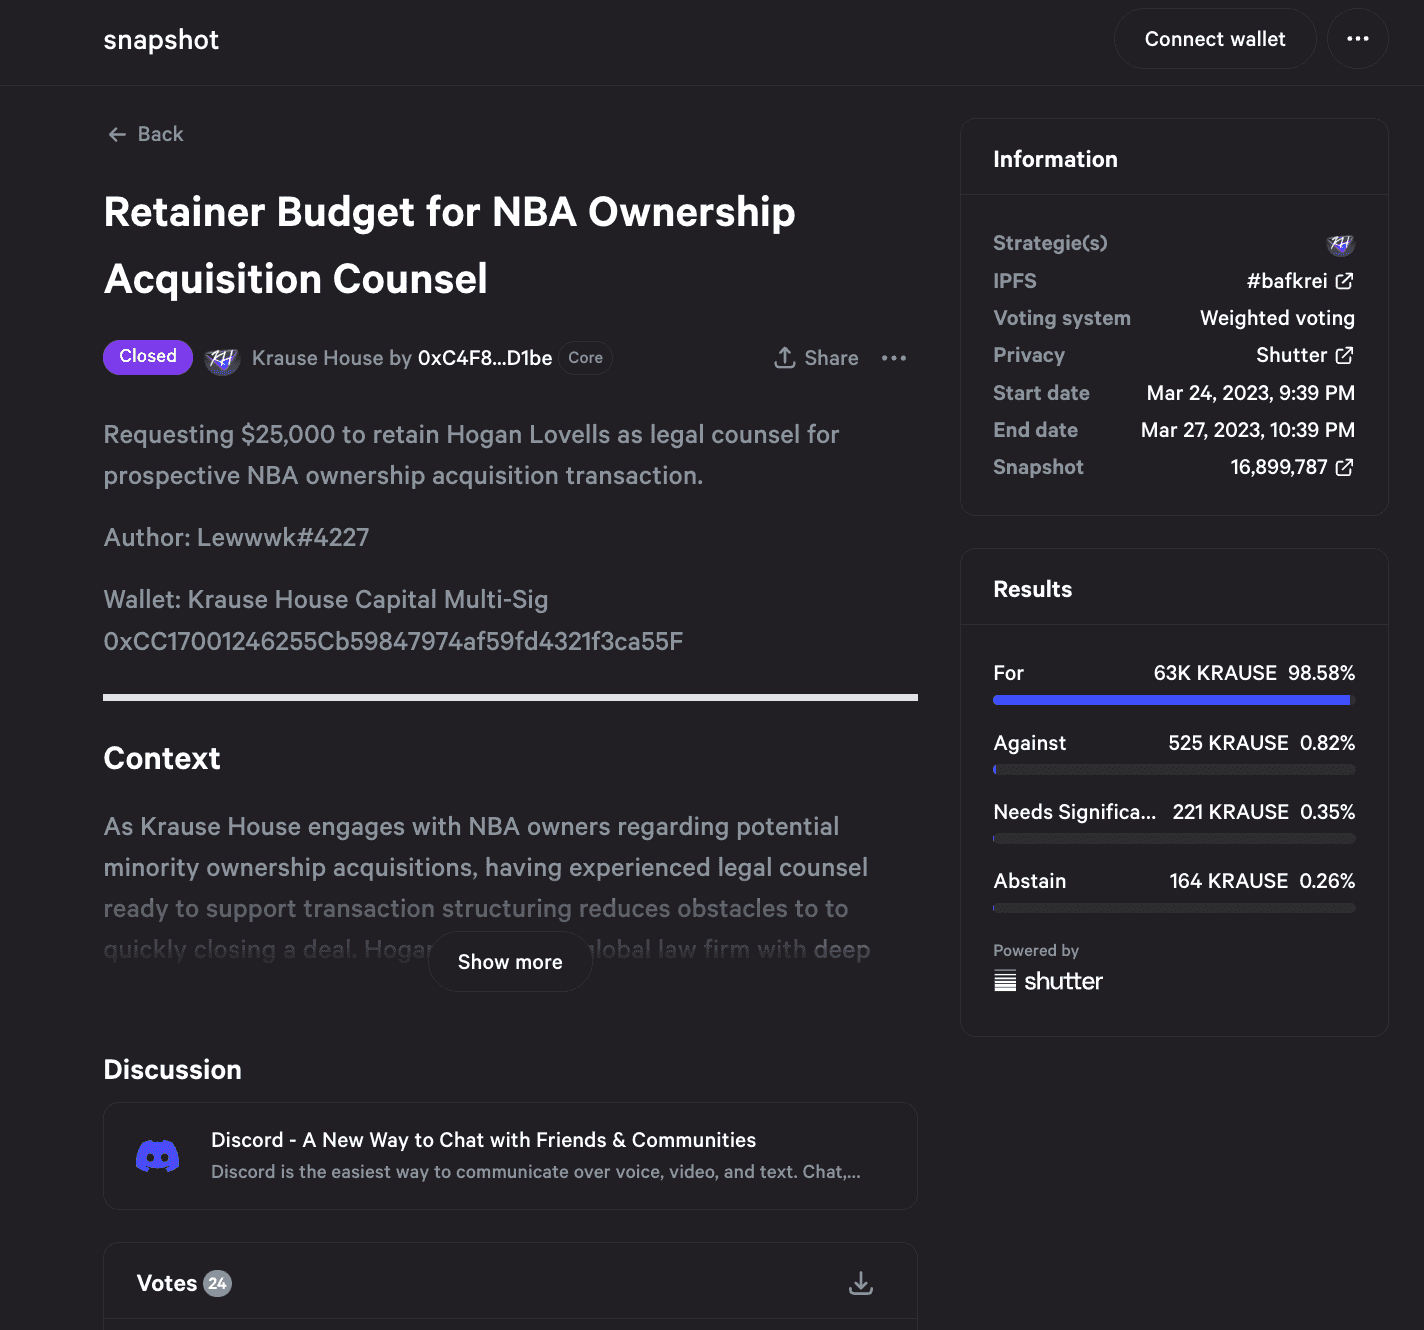Open block 16,899,787 snapshot link
The height and width of the screenshot is (1330, 1424).
[x=1292, y=467]
